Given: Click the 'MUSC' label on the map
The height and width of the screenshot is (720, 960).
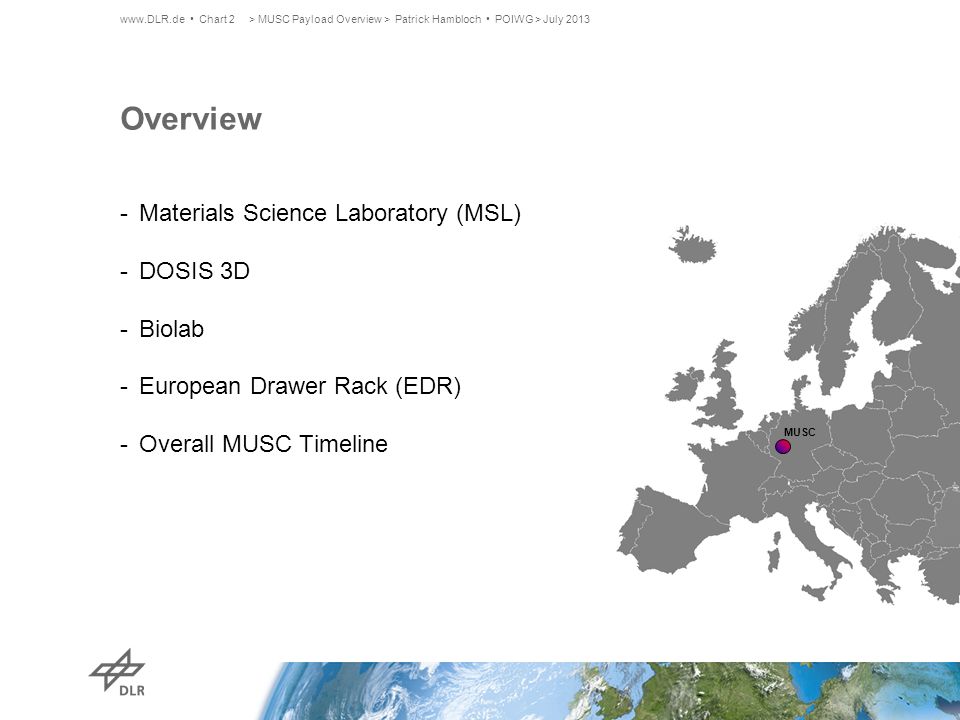Looking at the screenshot, I should (x=800, y=432).
